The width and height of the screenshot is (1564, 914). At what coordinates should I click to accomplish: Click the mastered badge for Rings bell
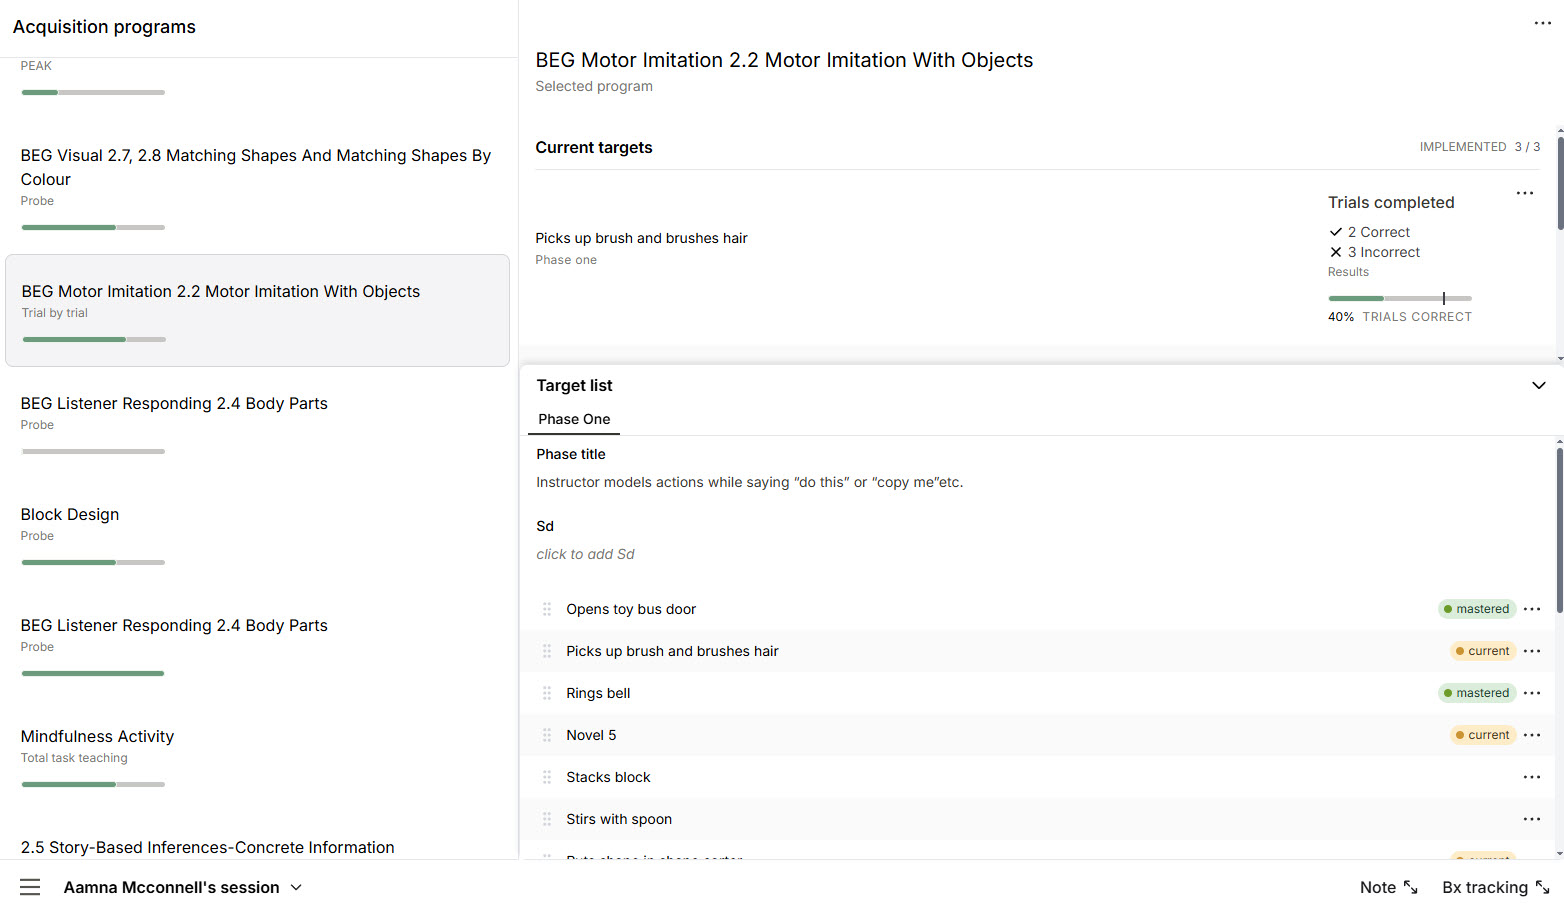click(1477, 693)
